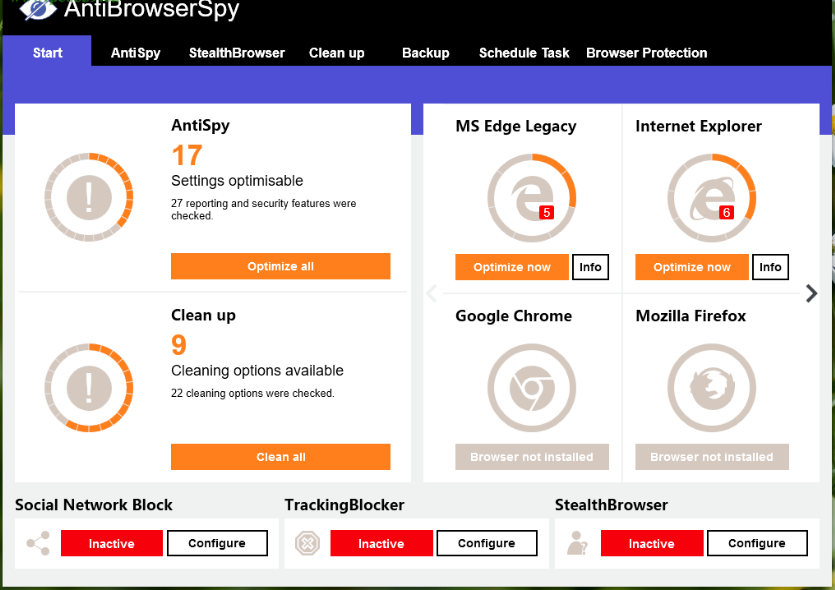Optimize MS Edge Legacy now
This screenshot has width=835, height=590.
(512, 267)
